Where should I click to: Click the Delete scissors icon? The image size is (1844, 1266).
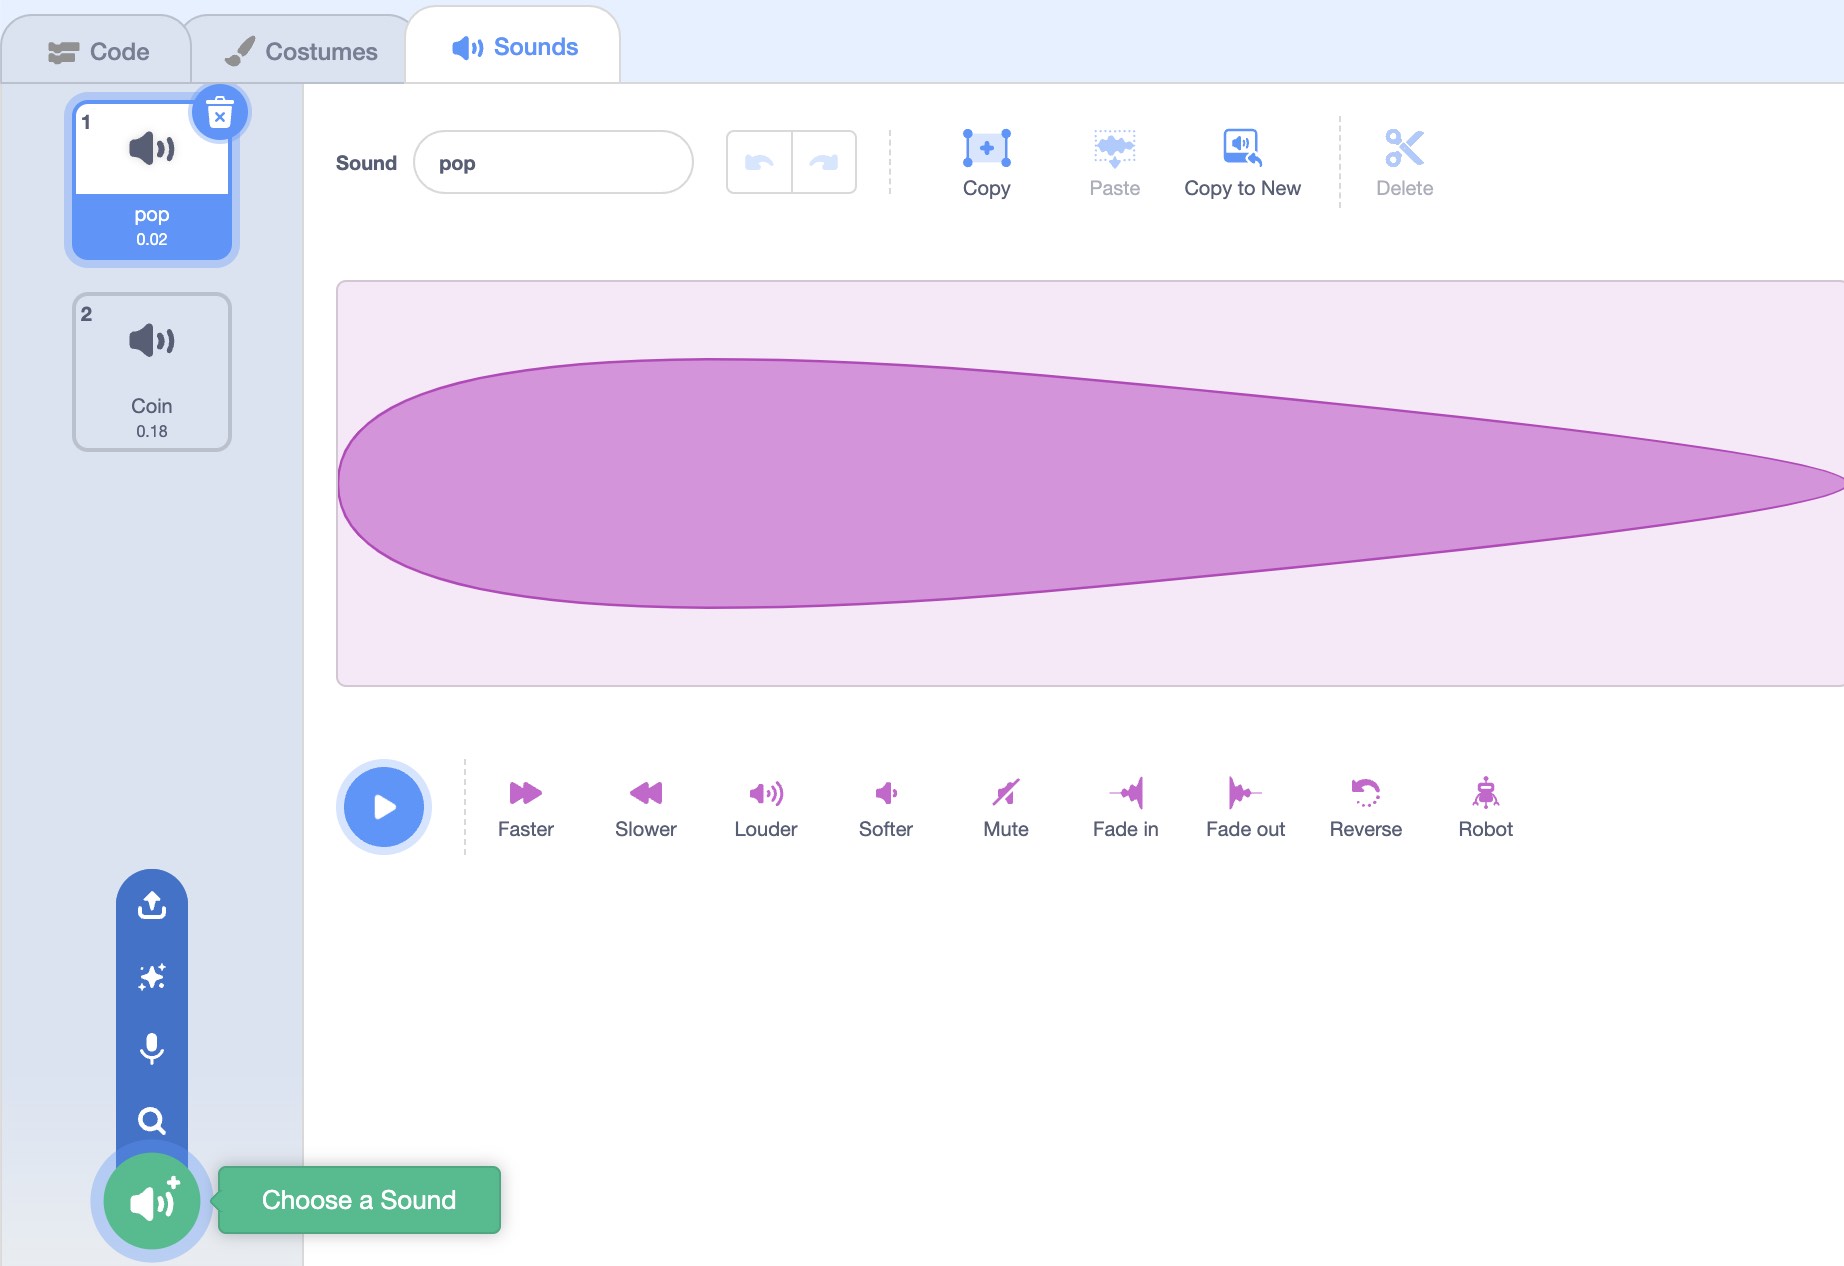pos(1404,163)
